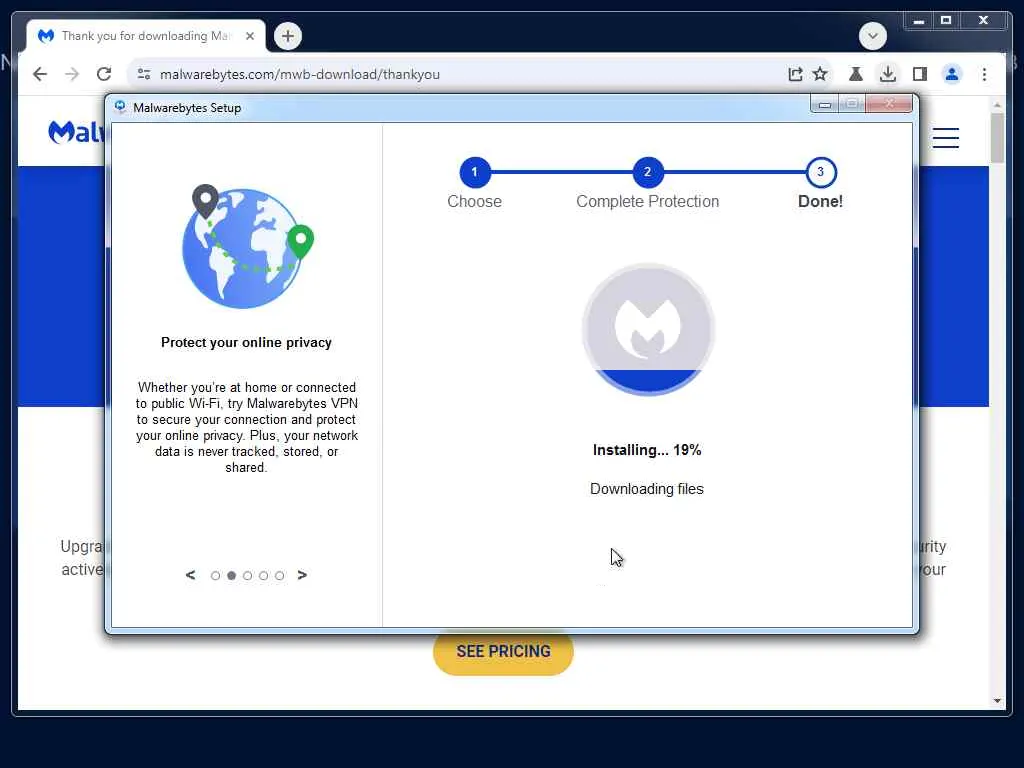Minimize the Chrome browser window
1024x768 pixels.
point(919,21)
